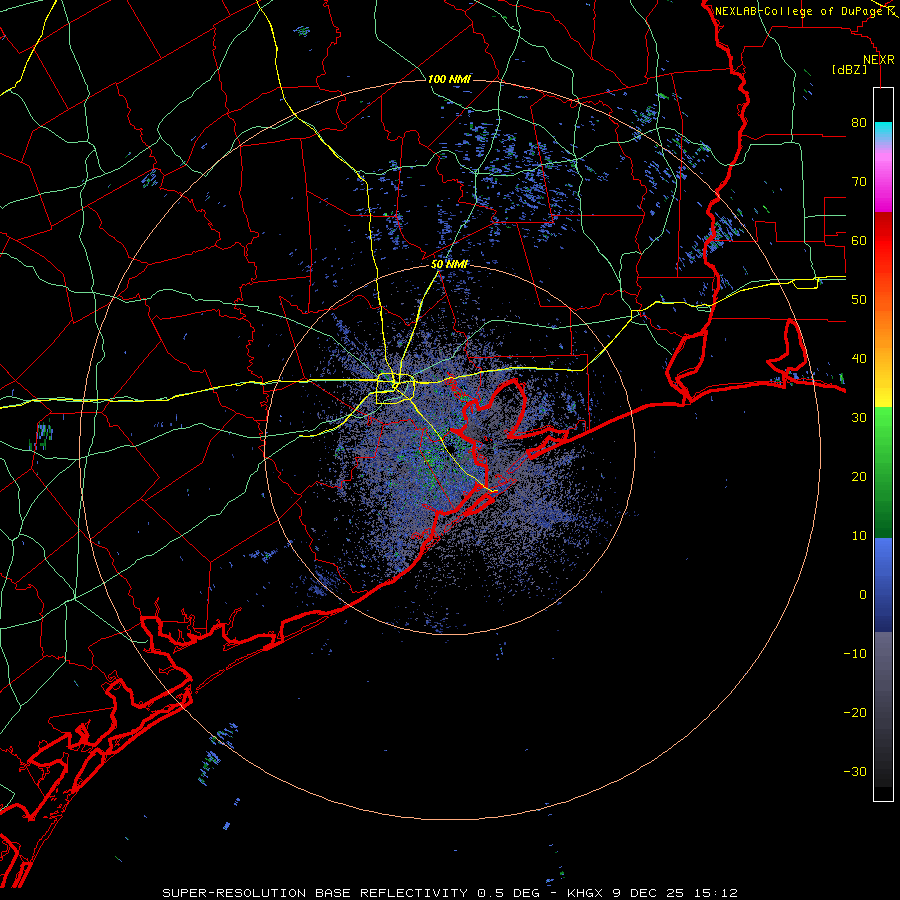The image size is (900, 900).
Task: Click the 20 dBZ scale label
Action: (x=859, y=476)
